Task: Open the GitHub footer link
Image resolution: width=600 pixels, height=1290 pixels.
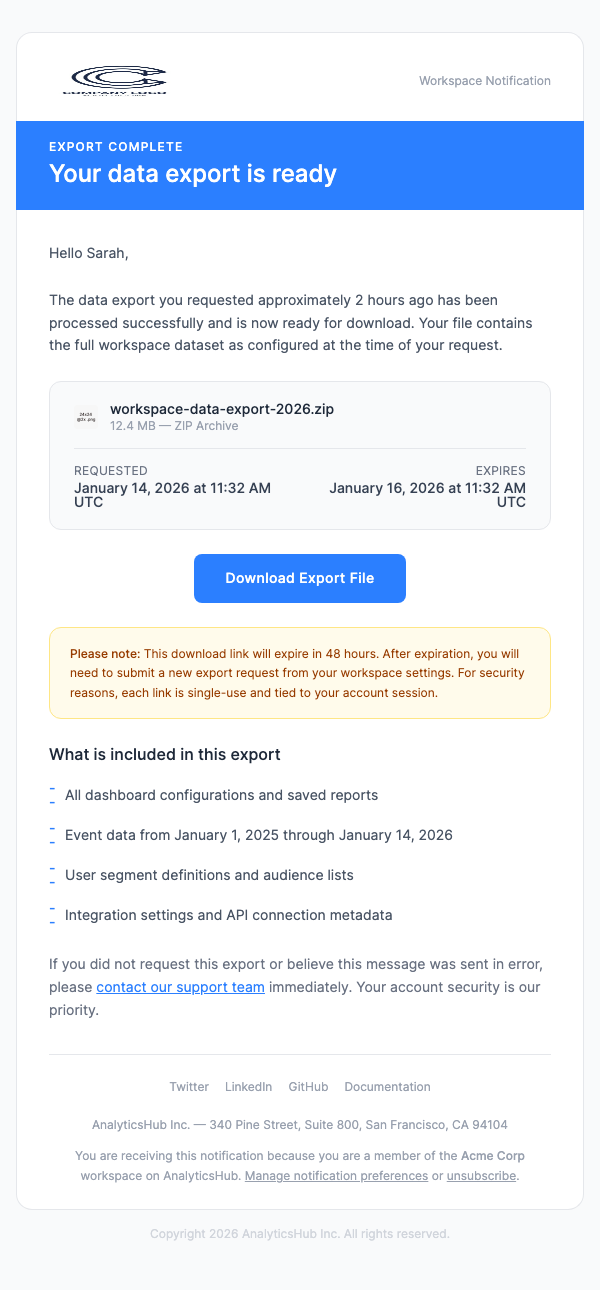Action: [308, 1086]
